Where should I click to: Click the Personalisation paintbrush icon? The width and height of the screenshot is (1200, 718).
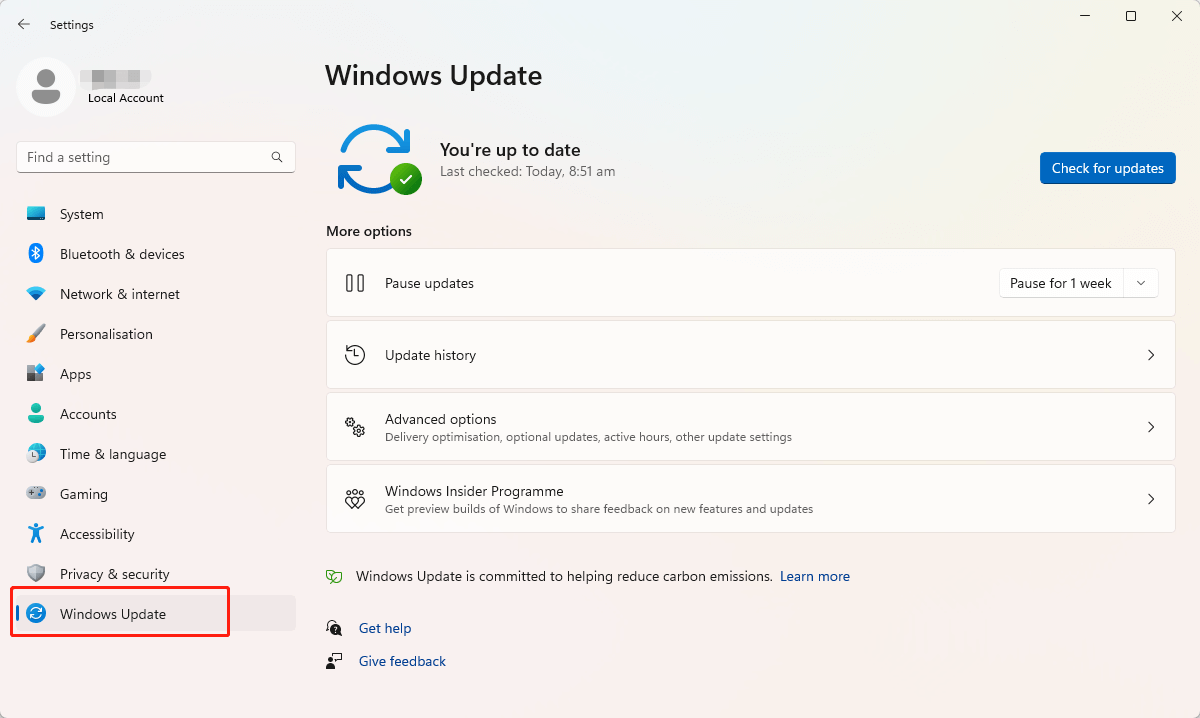click(x=36, y=334)
